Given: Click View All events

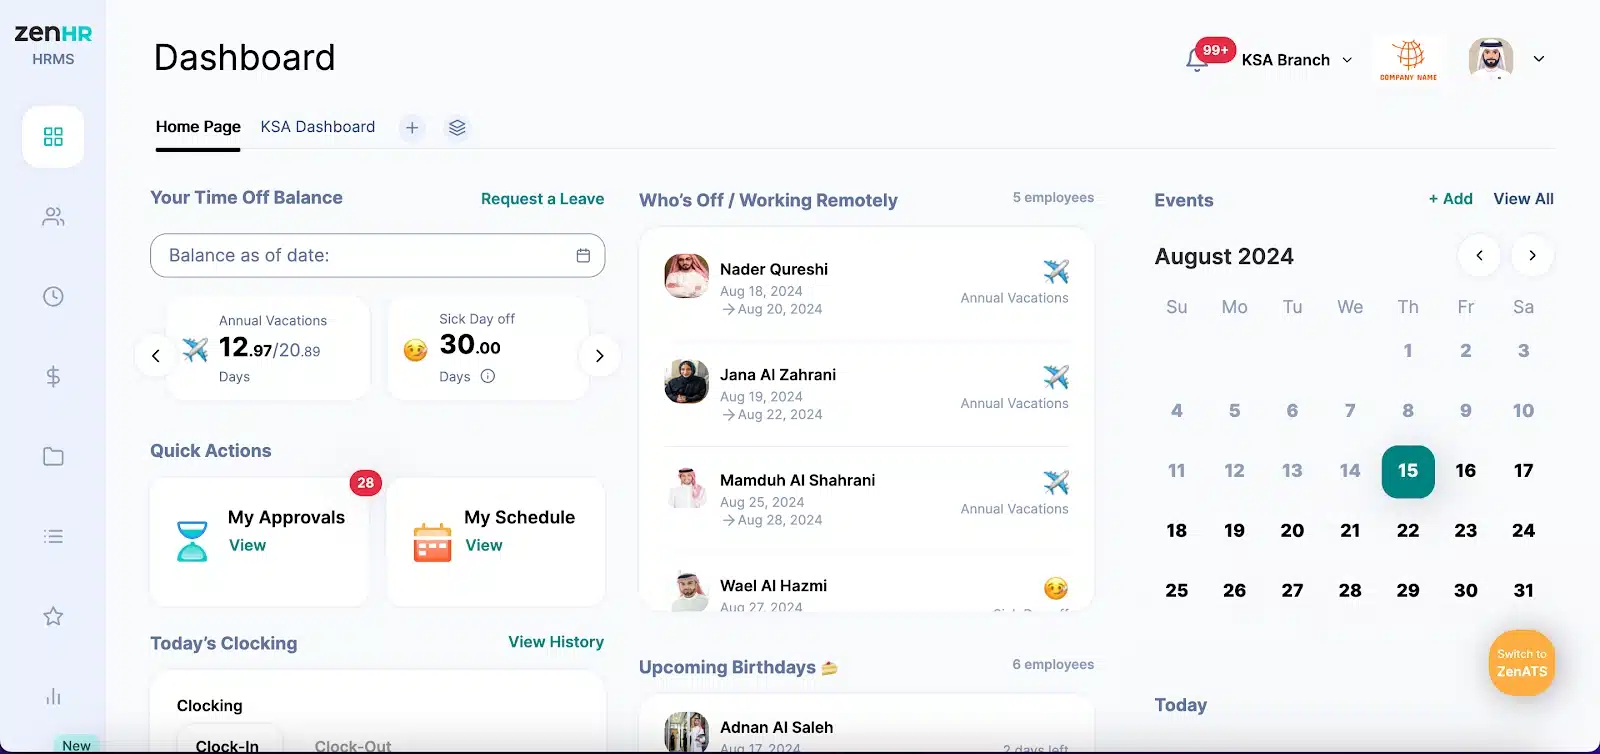Looking at the screenshot, I should (1523, 199).
